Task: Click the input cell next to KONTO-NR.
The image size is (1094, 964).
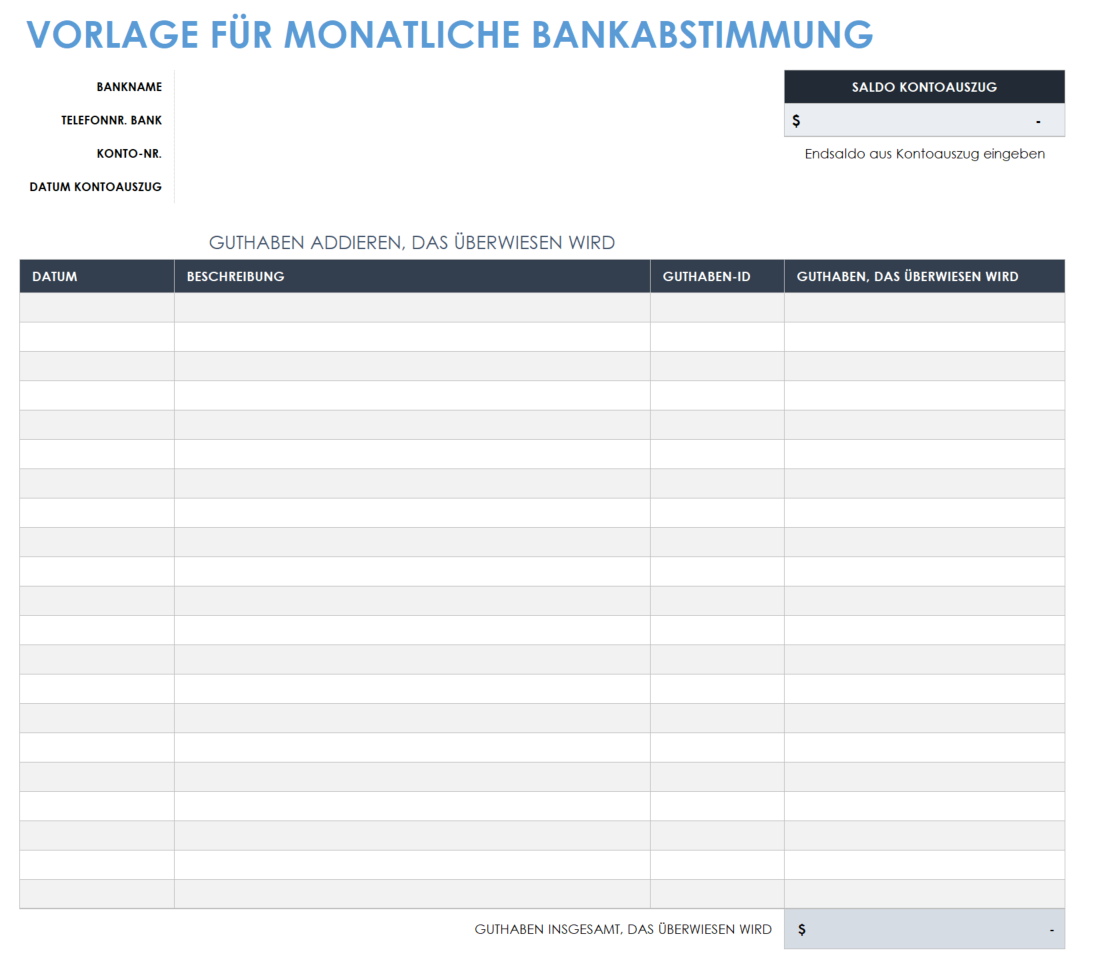Action: (x=479, y=153)
